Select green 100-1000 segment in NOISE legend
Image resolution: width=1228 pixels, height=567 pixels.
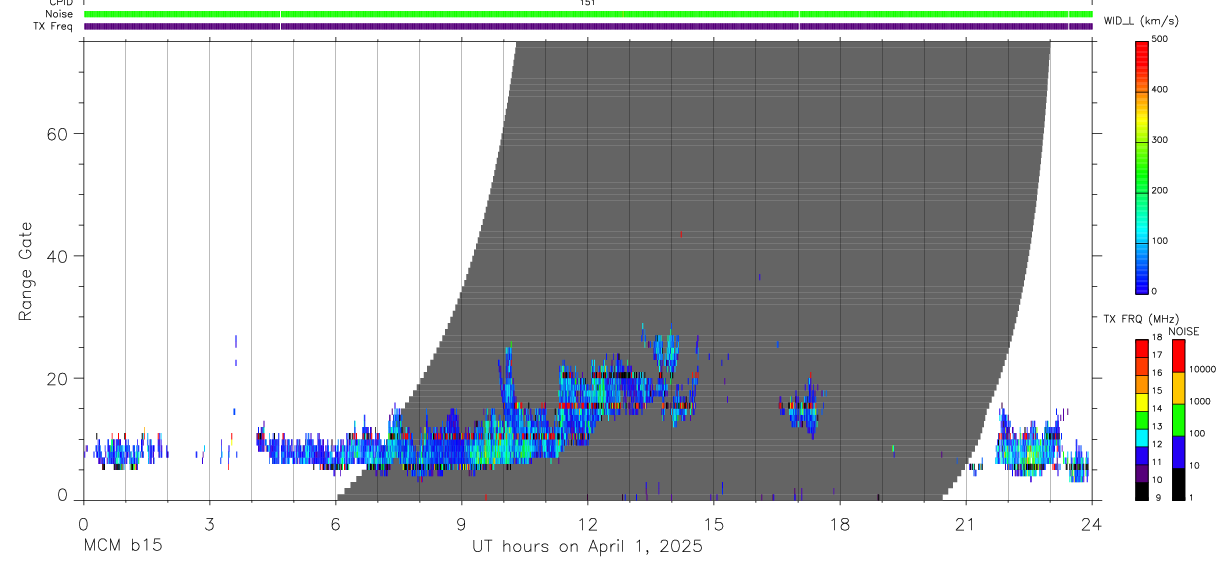[x=1178, y=419]
